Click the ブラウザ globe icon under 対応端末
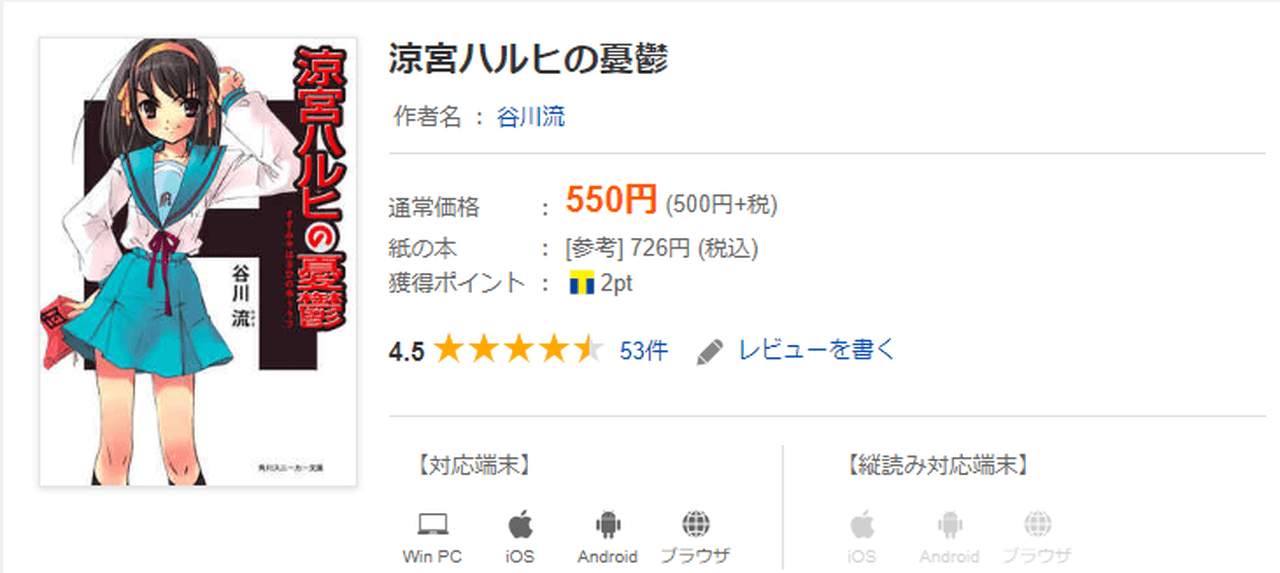The image size is (1280, 573). (695, 524)
